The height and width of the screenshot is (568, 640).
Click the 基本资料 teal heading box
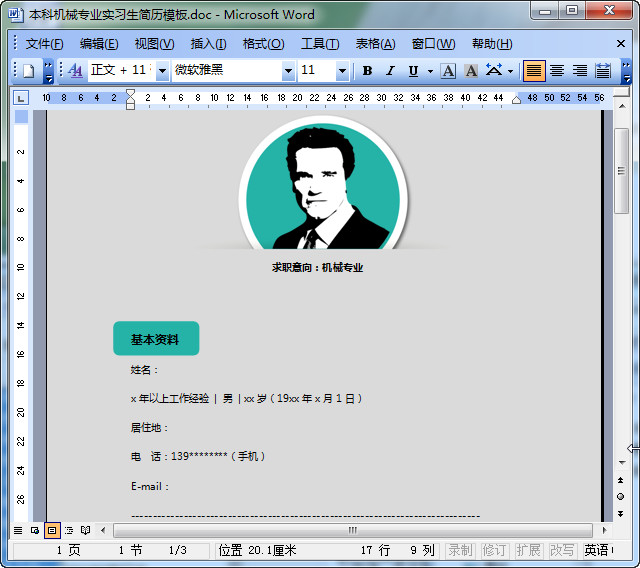[x=156, y=338]
